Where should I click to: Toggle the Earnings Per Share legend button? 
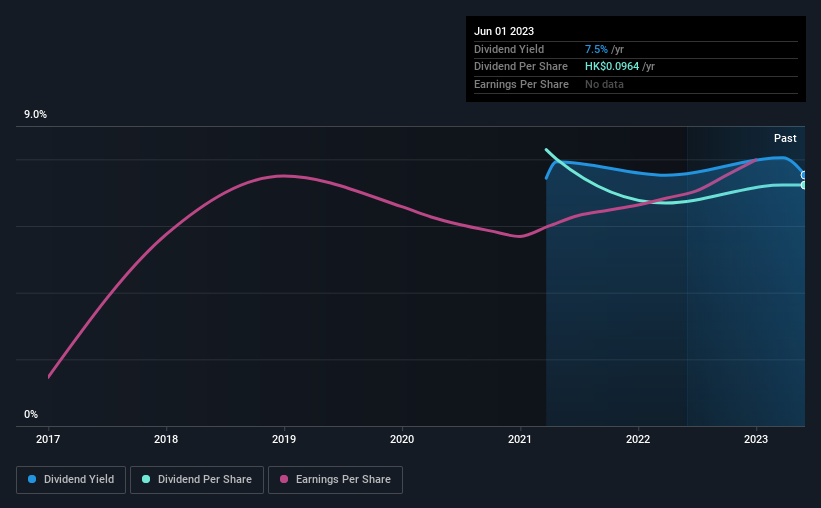point(335,480)
